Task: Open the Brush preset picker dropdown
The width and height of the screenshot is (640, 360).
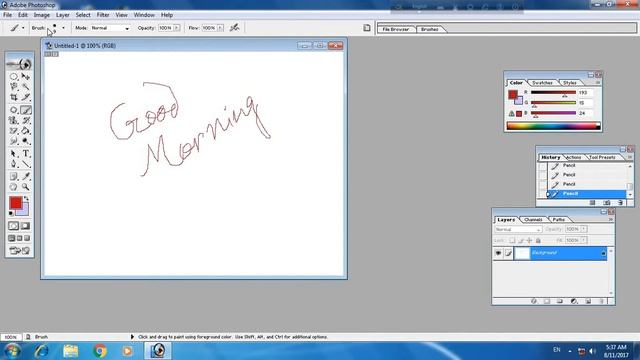Action: (x=63, y=28)
